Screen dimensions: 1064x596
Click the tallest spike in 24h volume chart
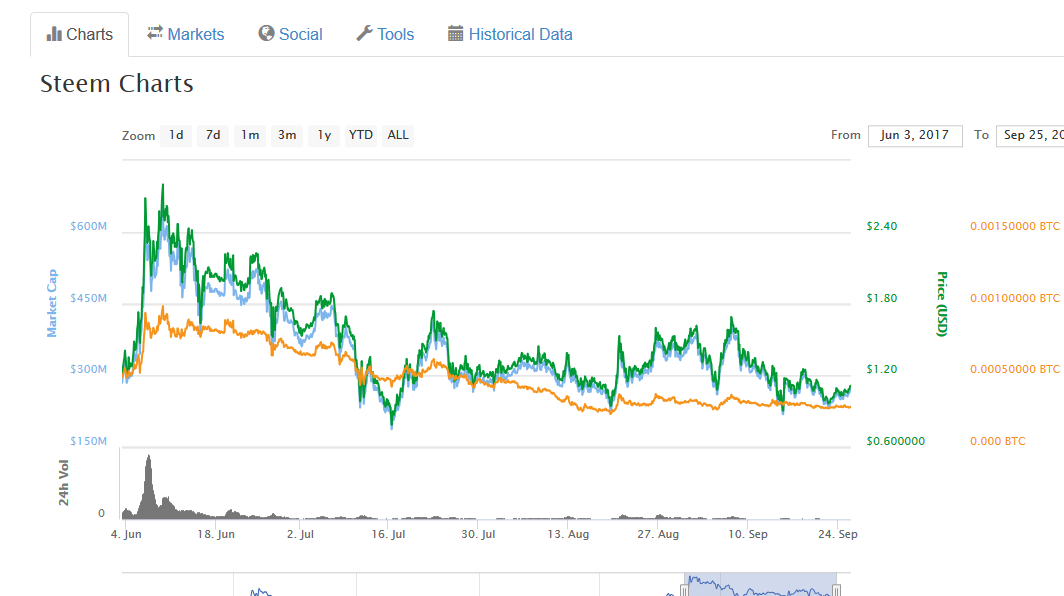click(x=149, y=485)
